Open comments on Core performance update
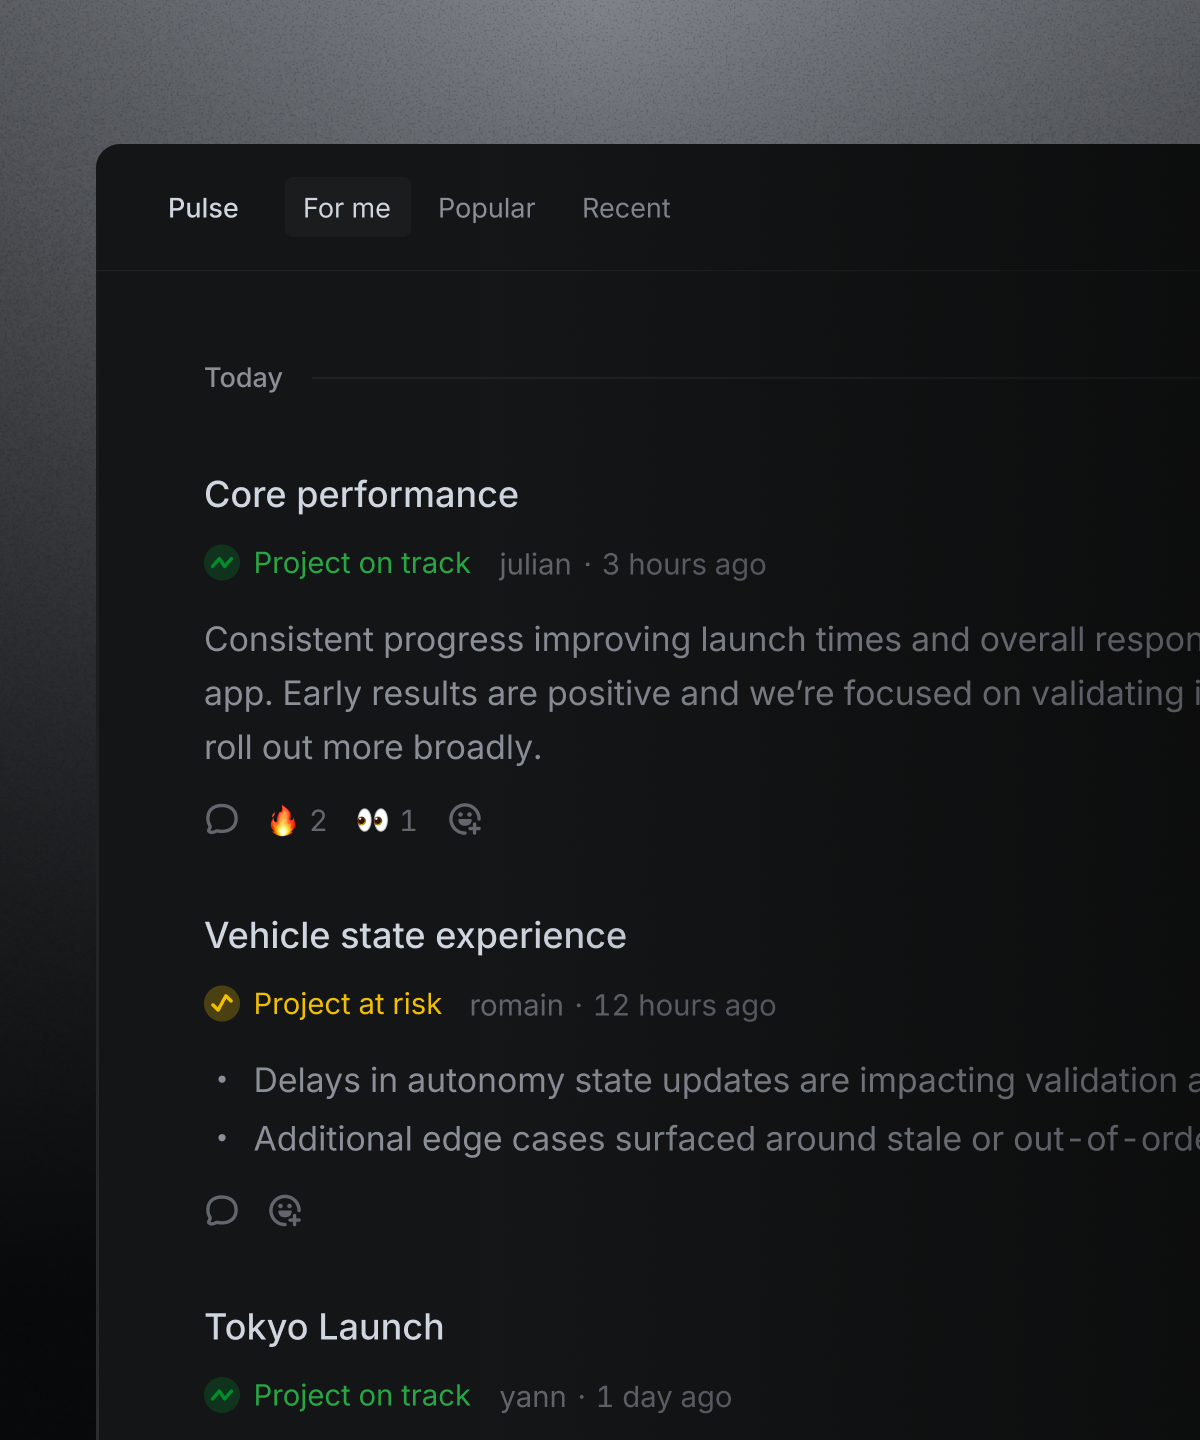 click(x=222, y=820)
